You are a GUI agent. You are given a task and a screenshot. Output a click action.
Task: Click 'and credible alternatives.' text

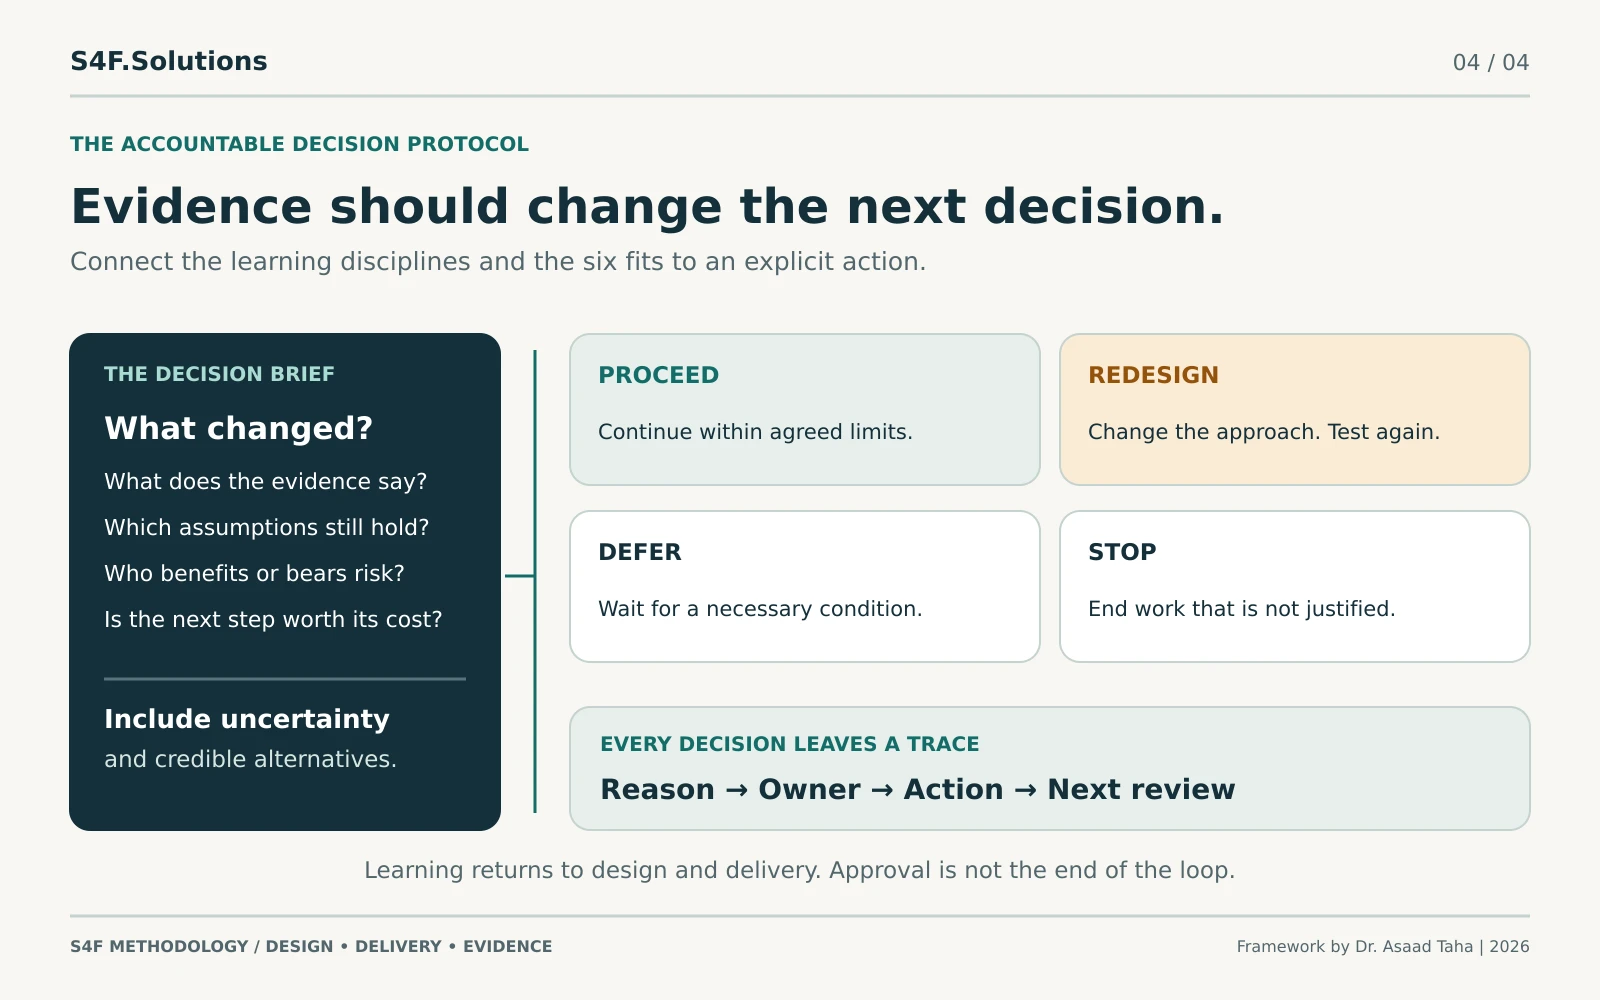tap(250, 759)
